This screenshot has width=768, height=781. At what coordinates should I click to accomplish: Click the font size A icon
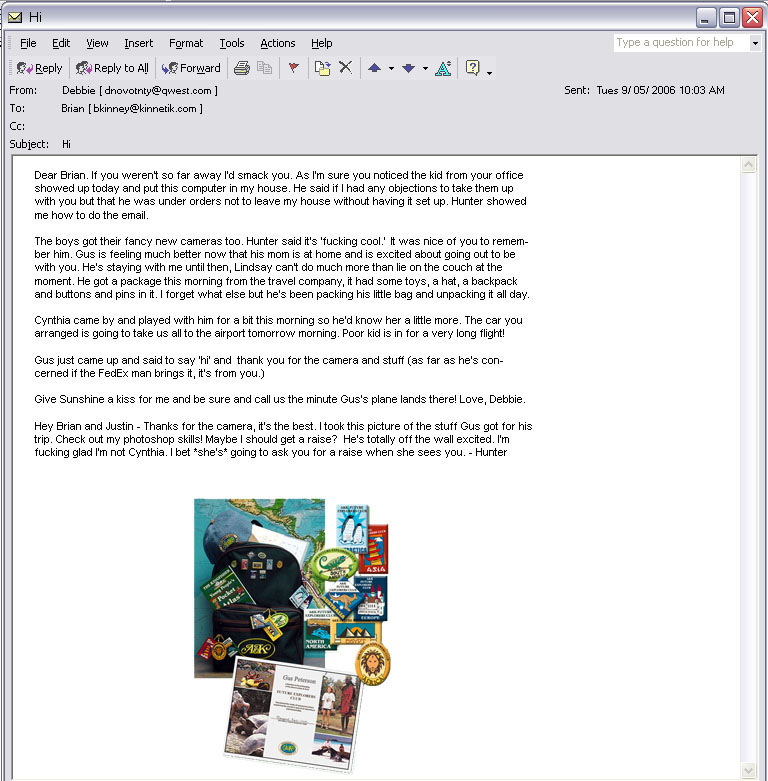click(443, 68)
